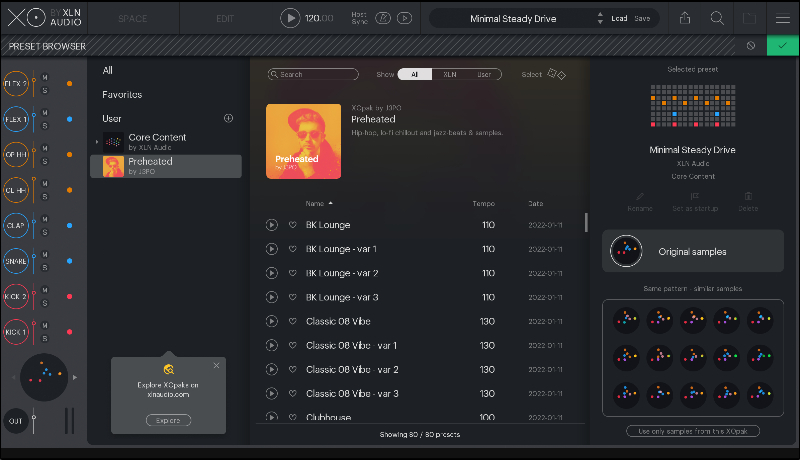Show only User presets filter
Viewport: 800px width, 460px height.
(x=484, y=74)
